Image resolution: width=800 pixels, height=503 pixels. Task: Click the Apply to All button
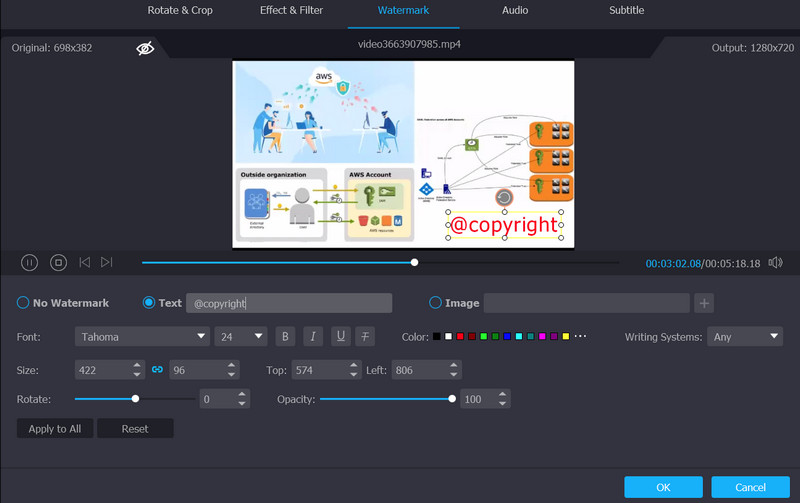pyautogui.click(x=55, y=429)
